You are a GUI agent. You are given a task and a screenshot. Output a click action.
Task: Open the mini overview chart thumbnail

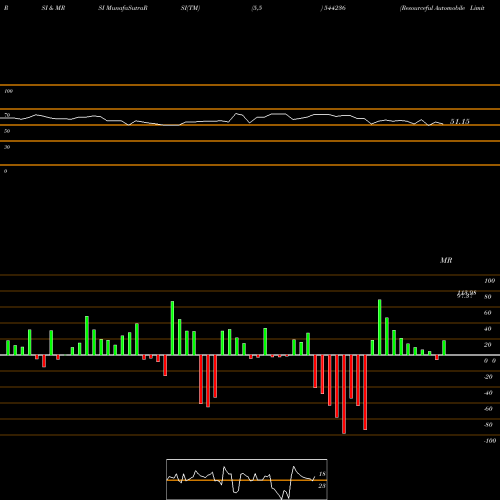tap(247, 479)
